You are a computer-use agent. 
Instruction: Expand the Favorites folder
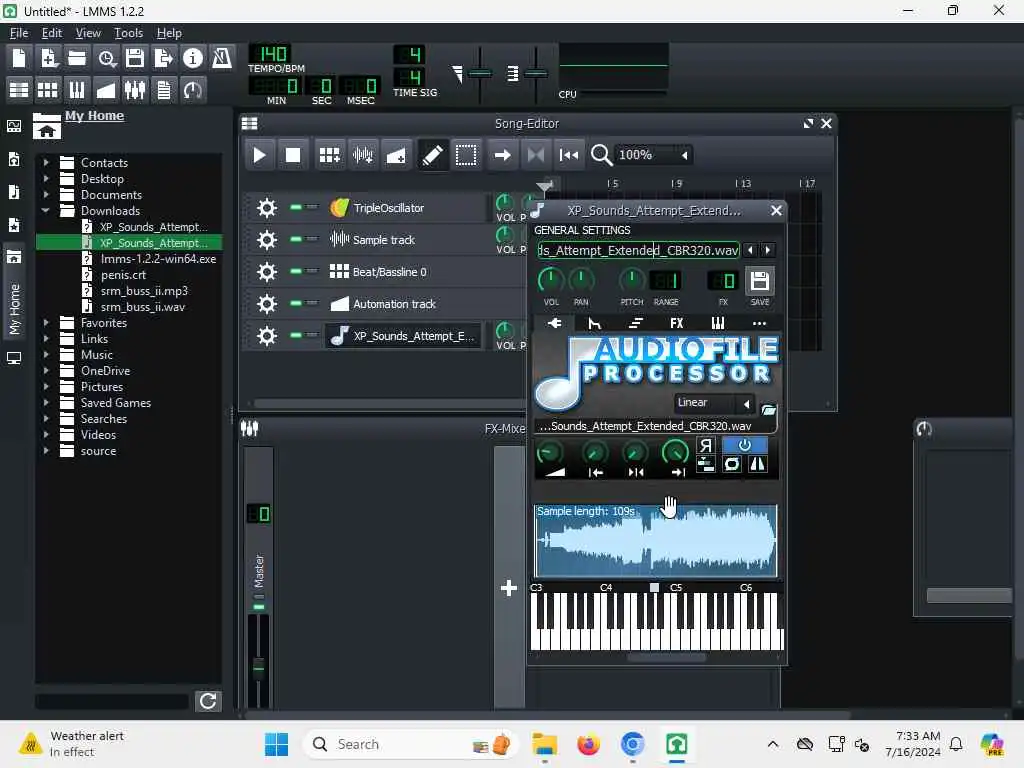(x=46, y=323)
